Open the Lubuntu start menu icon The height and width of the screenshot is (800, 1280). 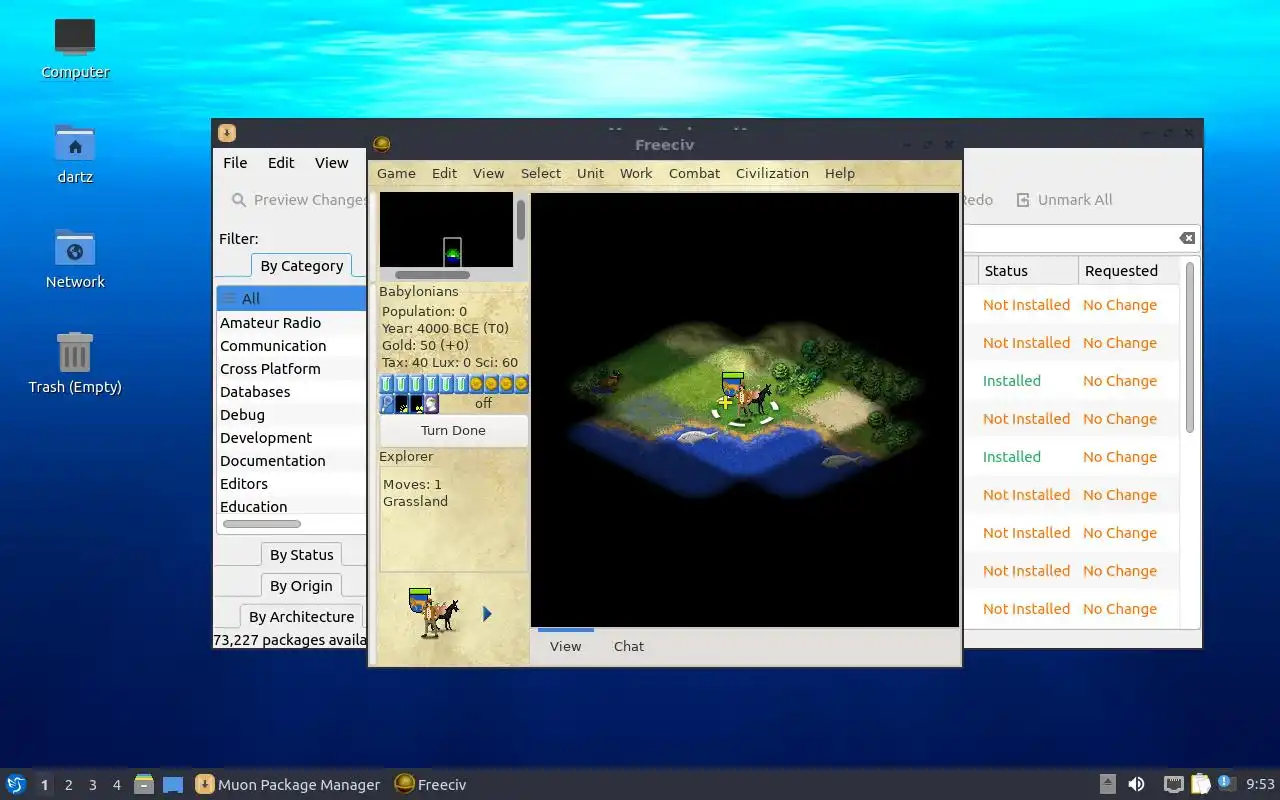click(16, 784)
